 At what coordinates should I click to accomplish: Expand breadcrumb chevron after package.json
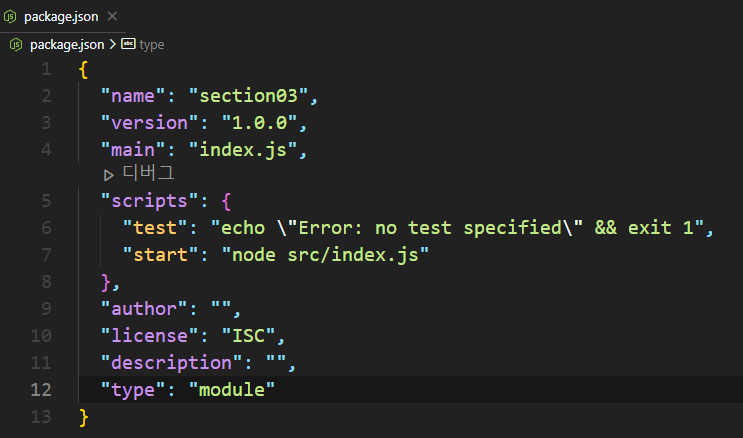pyautogui.click(x=113, y=44)
